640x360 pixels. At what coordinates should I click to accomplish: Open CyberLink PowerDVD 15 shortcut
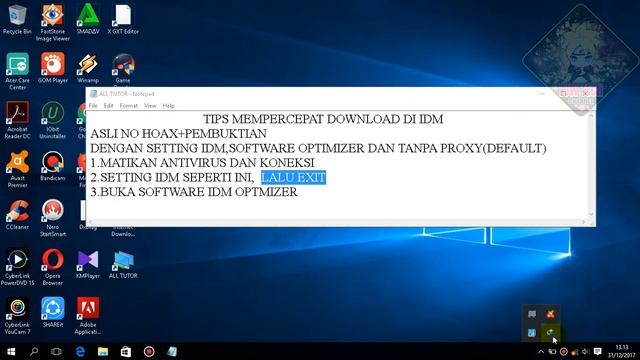click(x=17, y=267)
